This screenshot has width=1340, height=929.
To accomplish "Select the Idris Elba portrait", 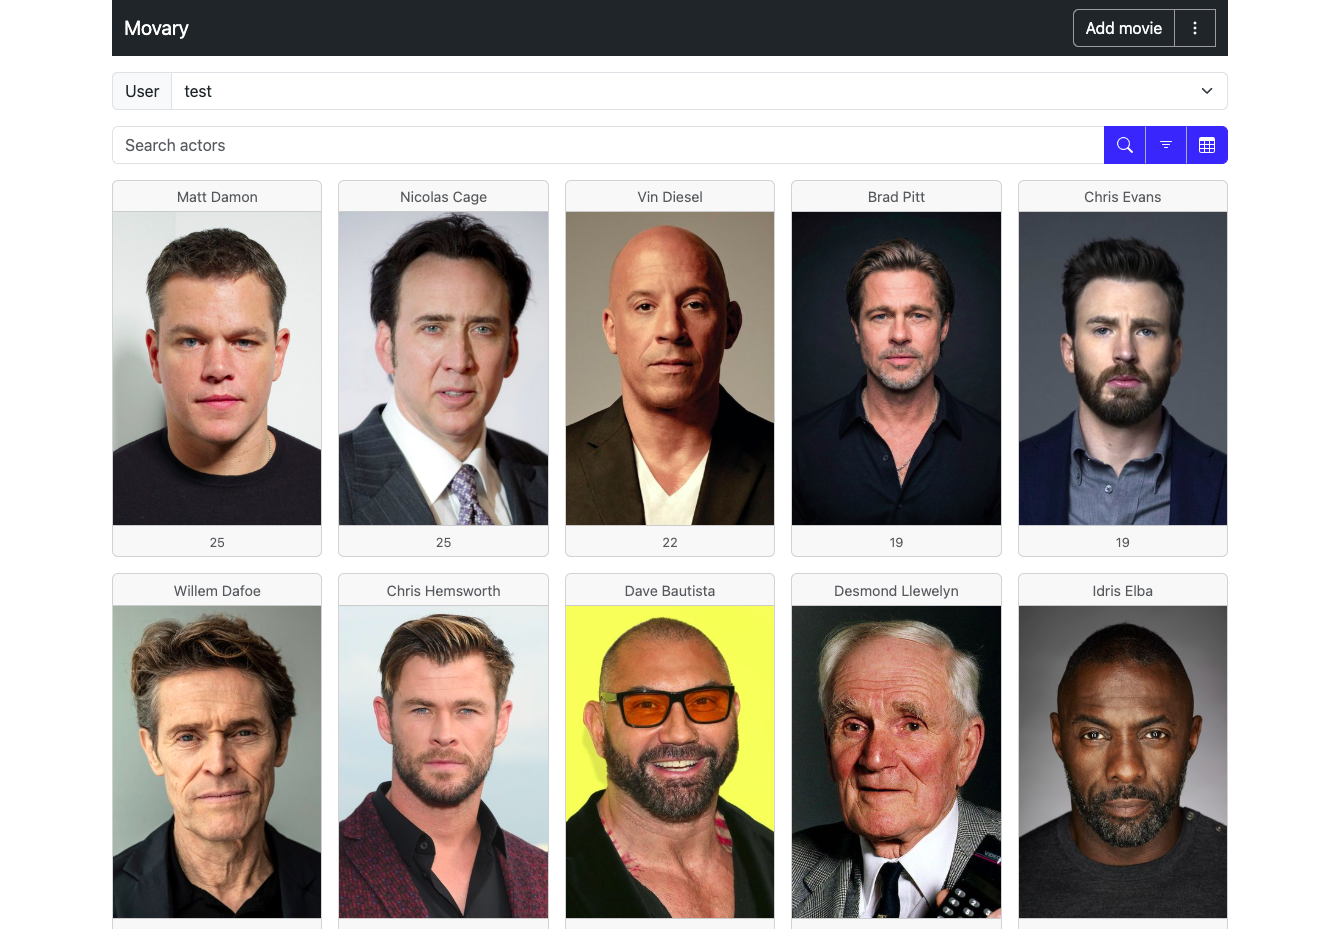I will point(1123,762).
